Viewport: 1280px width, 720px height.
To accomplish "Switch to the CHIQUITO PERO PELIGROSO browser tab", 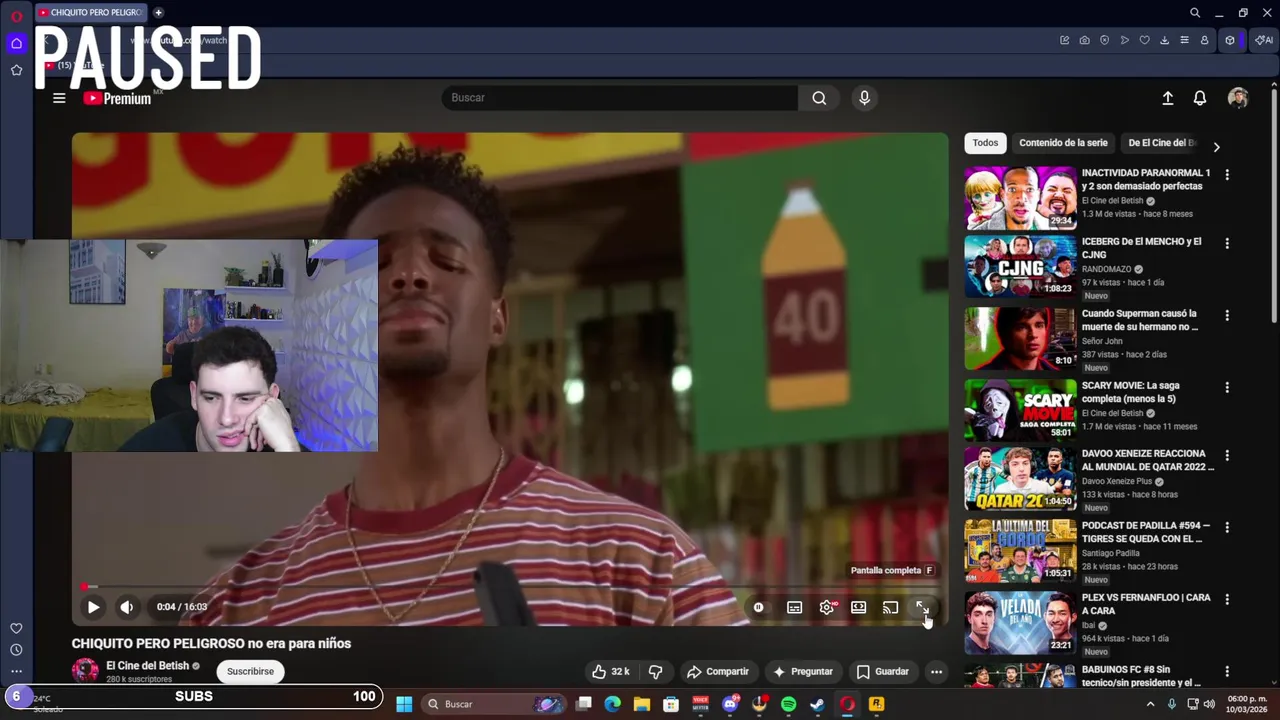I will (91, 13).
